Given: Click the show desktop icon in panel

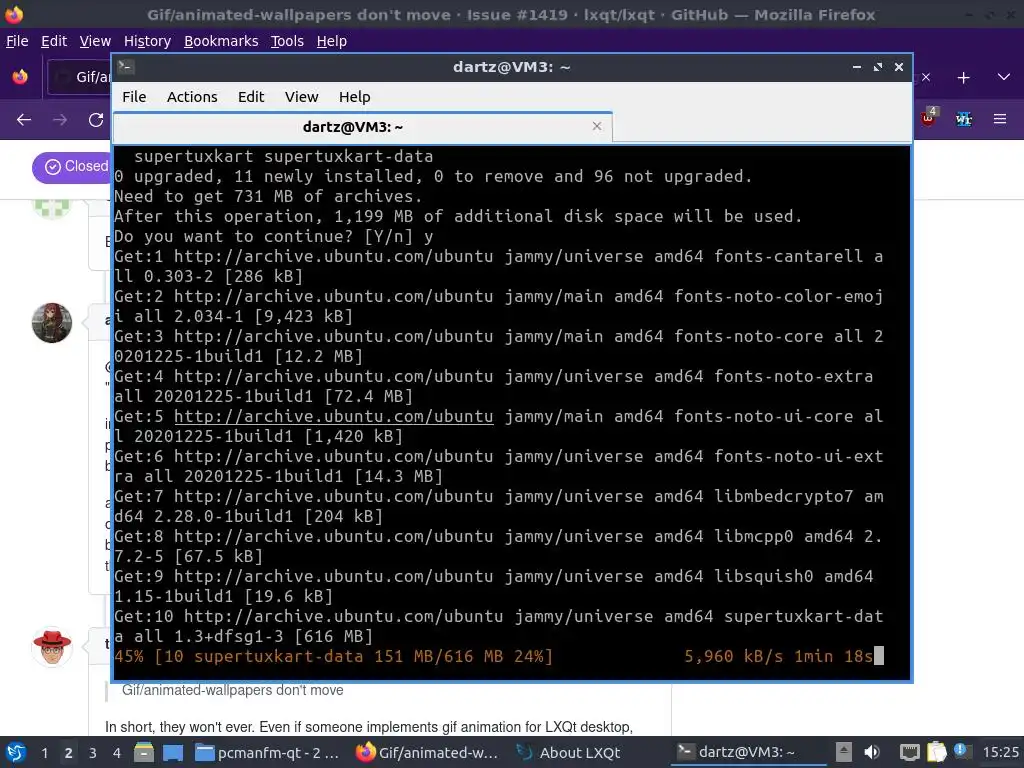Looking at the screenshot, I should [173, 752].
